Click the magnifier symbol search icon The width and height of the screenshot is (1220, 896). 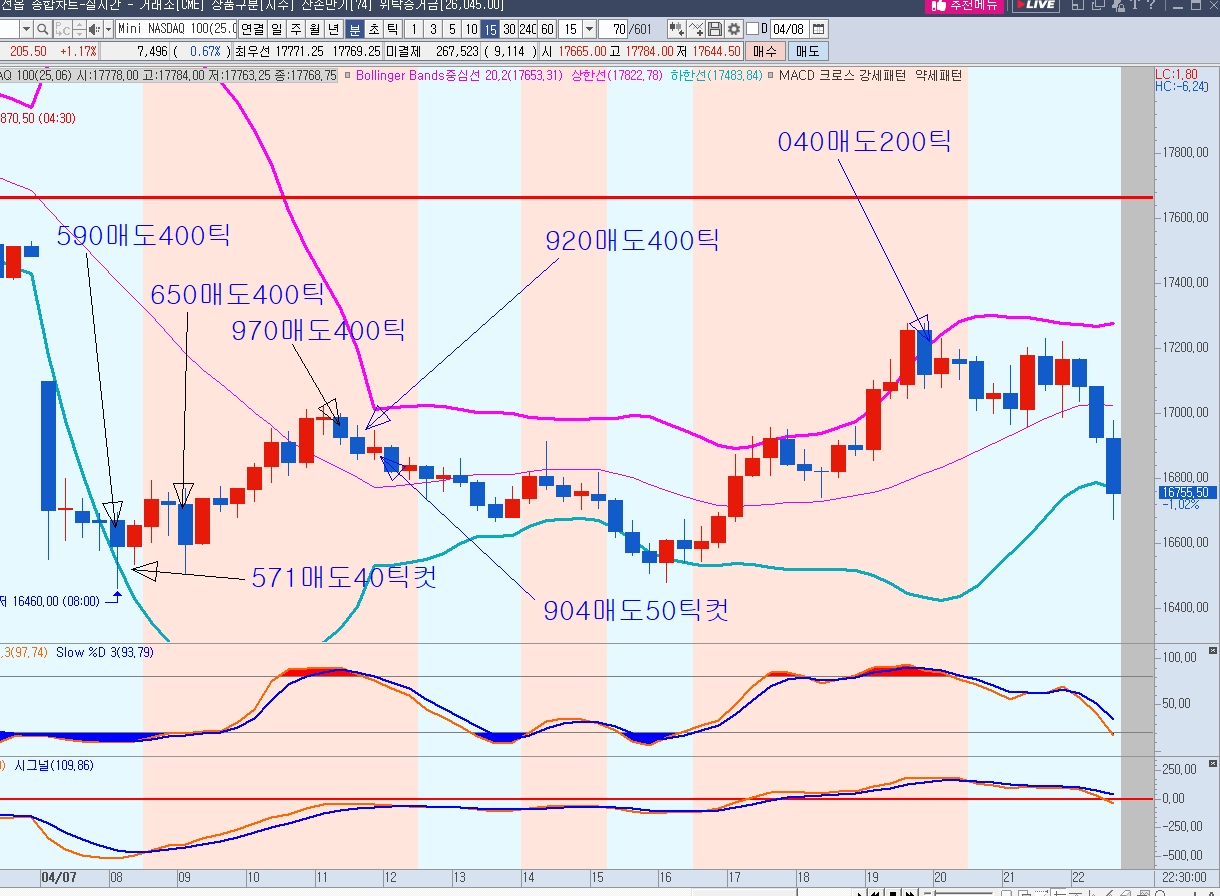[x=42, y=29]
